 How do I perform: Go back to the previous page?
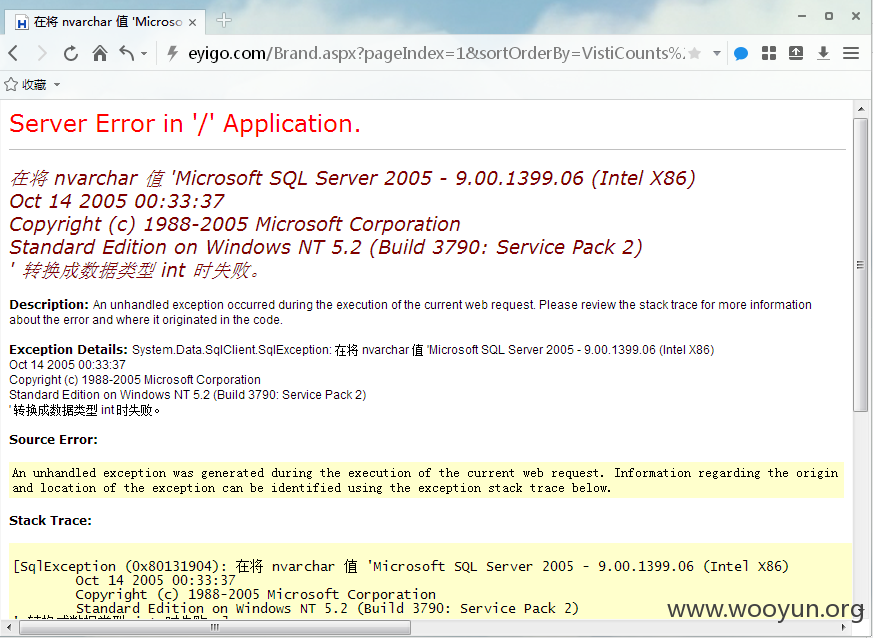(x=14, y=53)
